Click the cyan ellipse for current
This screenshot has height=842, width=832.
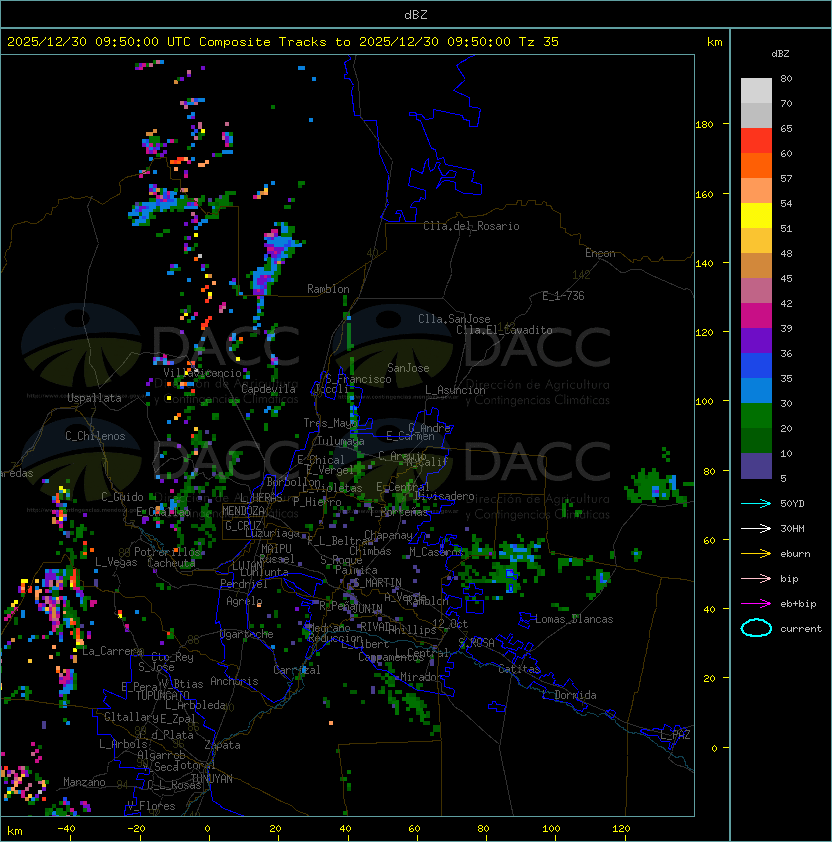pos(756,628)
